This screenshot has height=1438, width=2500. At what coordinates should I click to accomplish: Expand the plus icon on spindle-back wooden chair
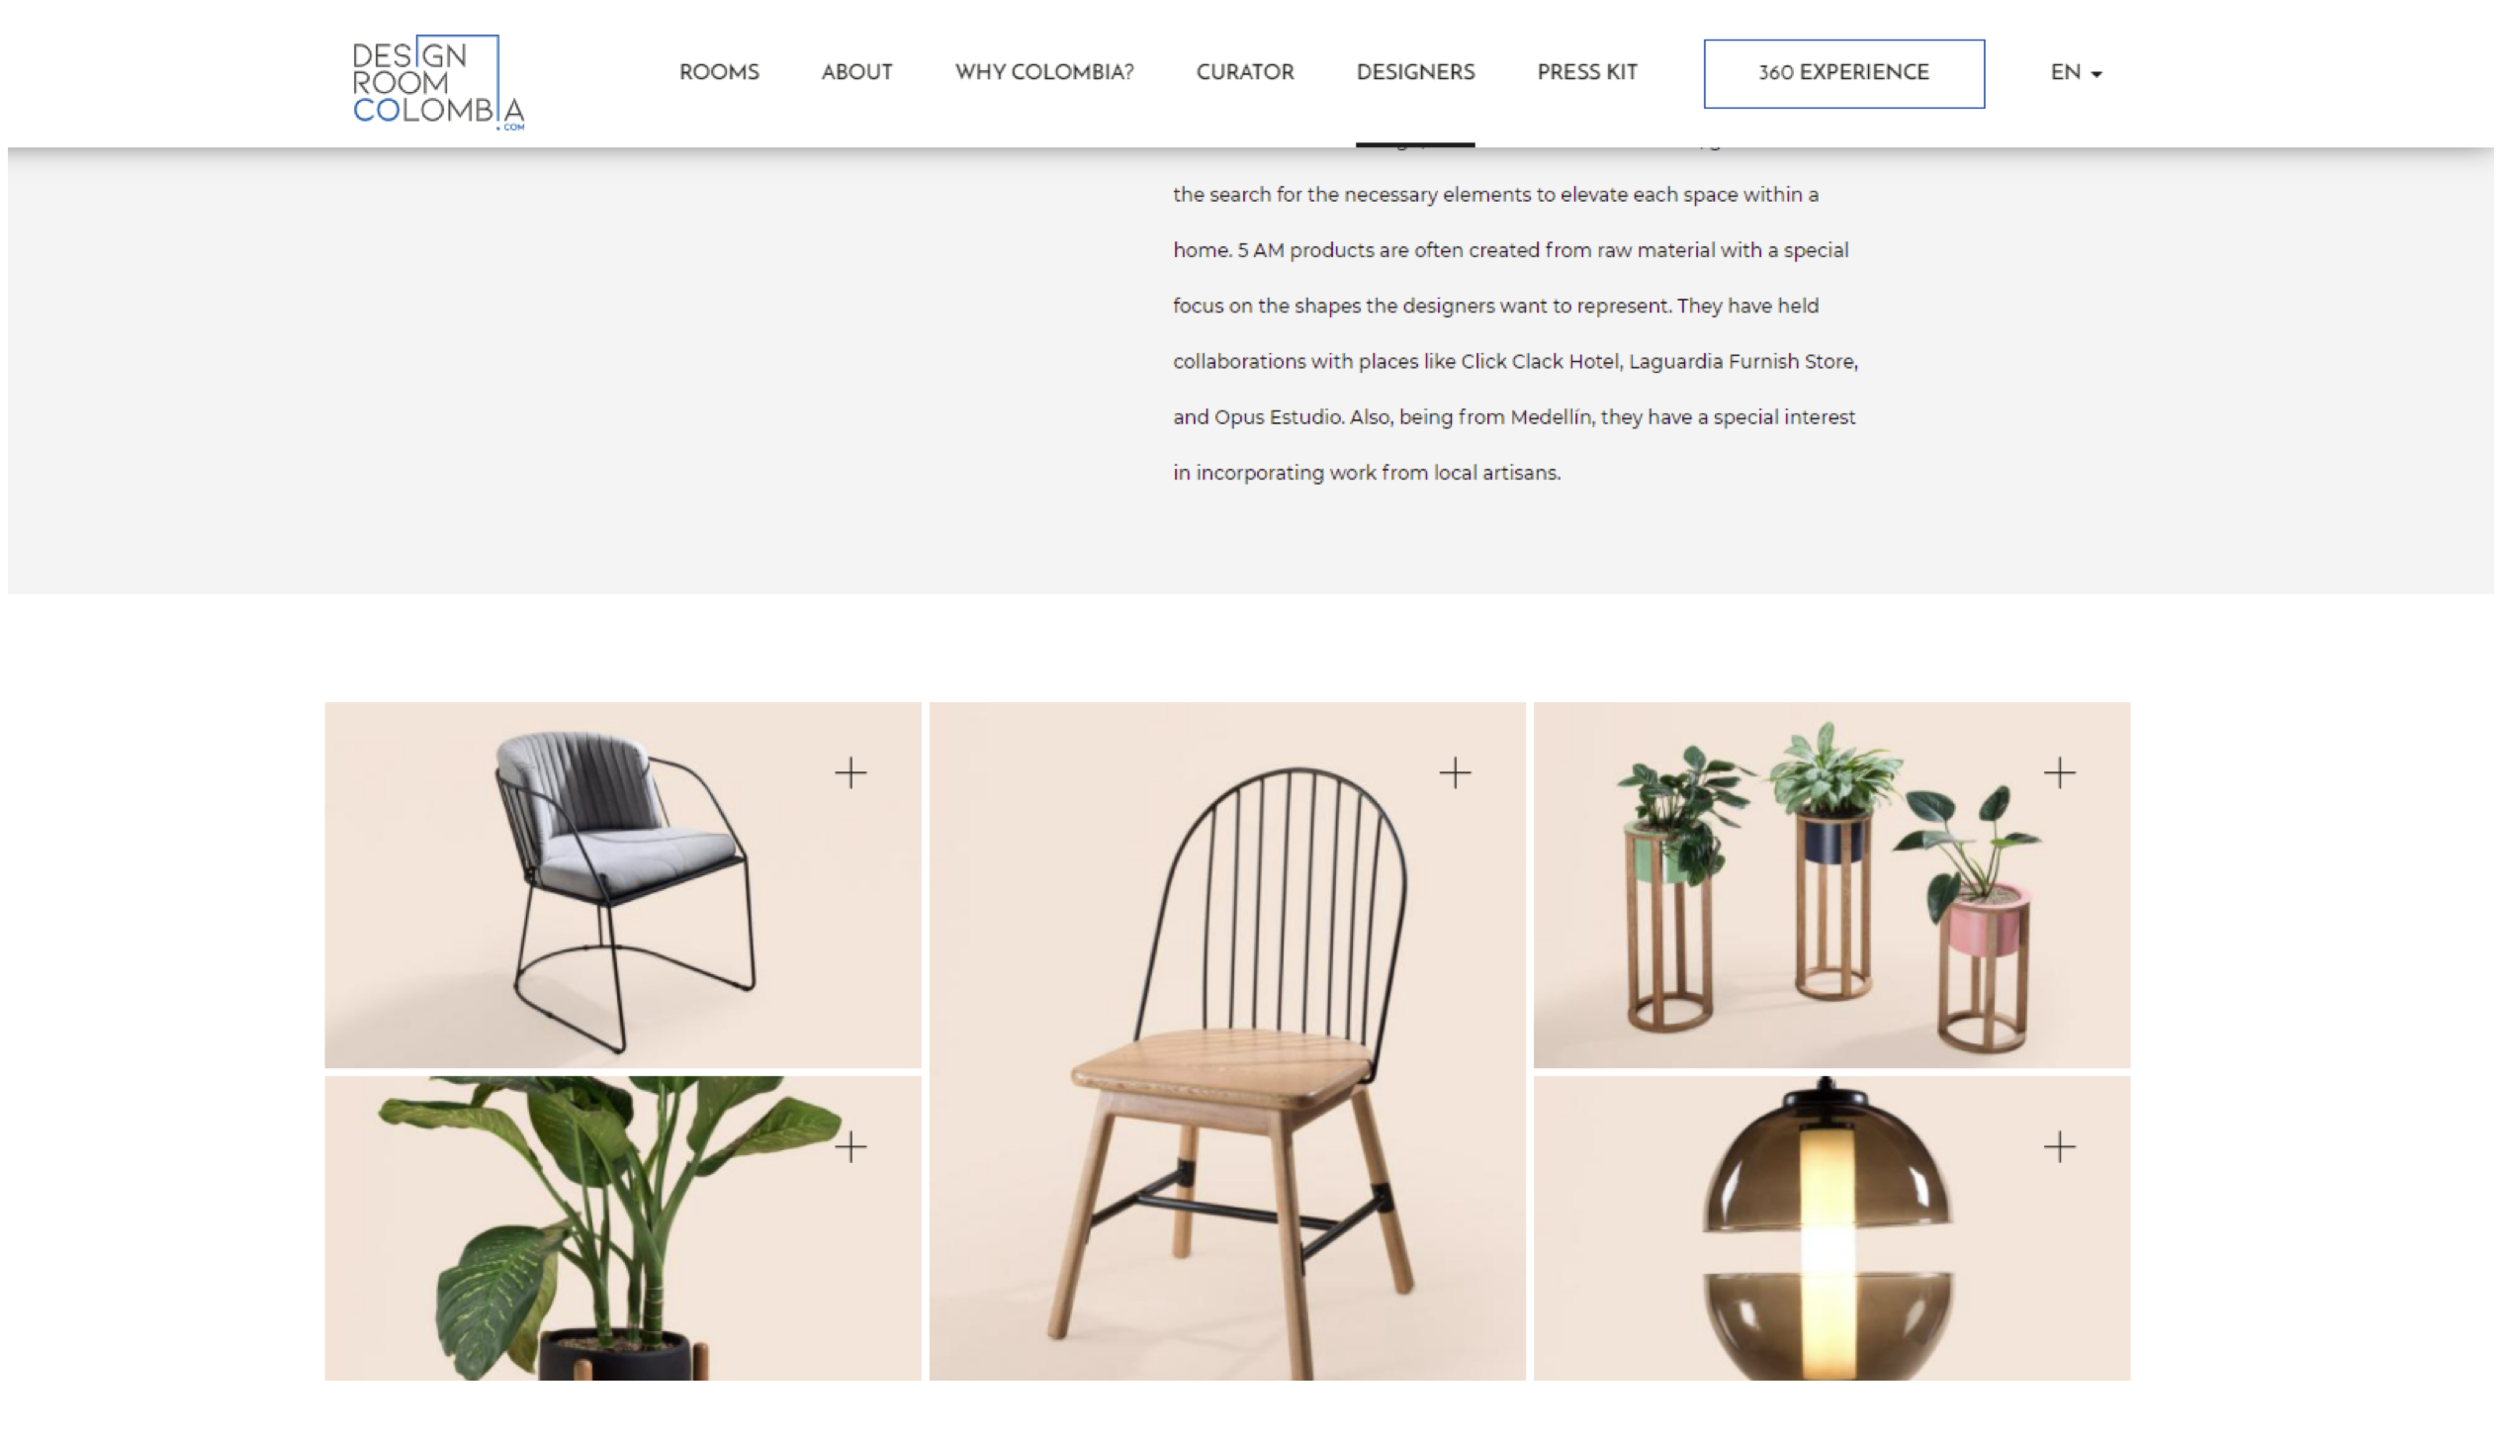[1455, 773]
